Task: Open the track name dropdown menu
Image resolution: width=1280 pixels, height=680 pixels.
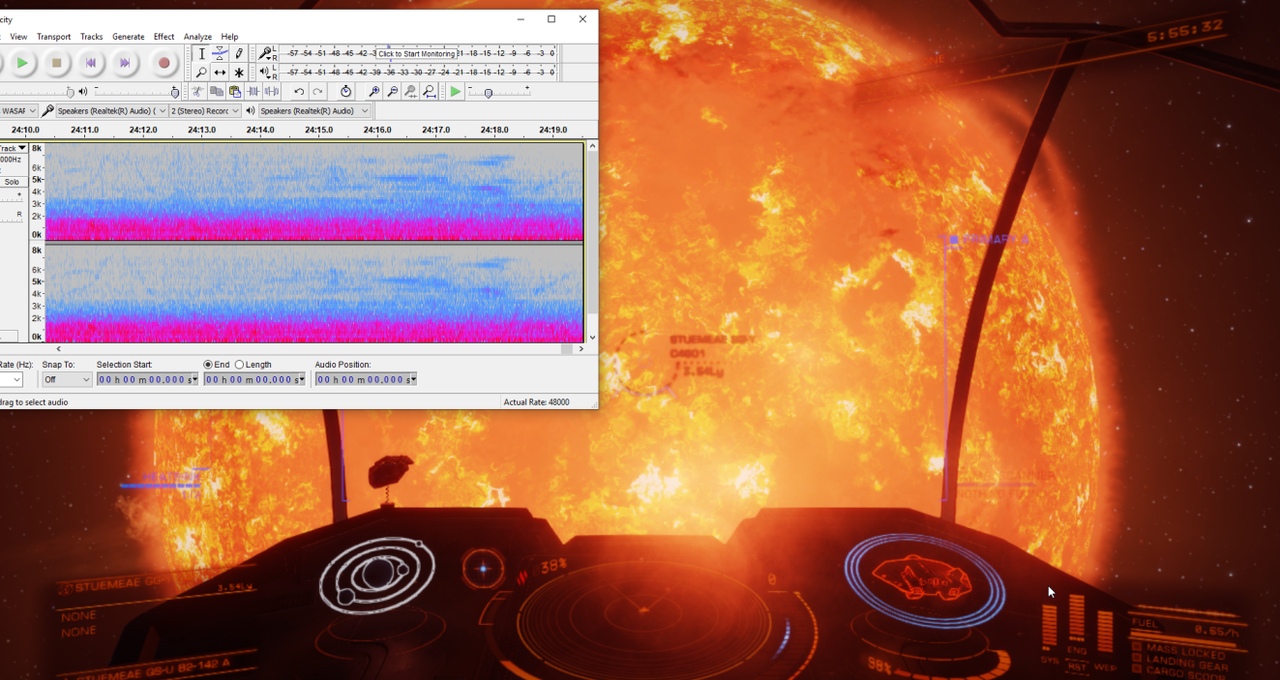Action: tap(13, 148)
